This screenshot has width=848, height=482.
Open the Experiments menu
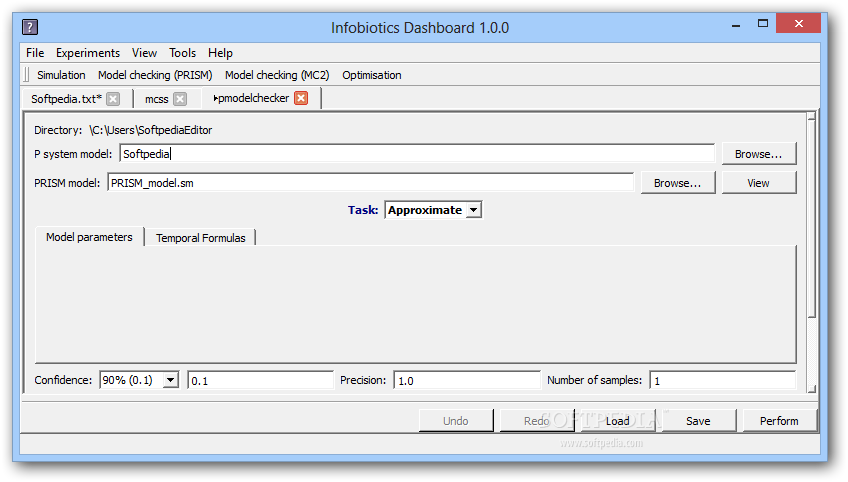tap(88, 53)
